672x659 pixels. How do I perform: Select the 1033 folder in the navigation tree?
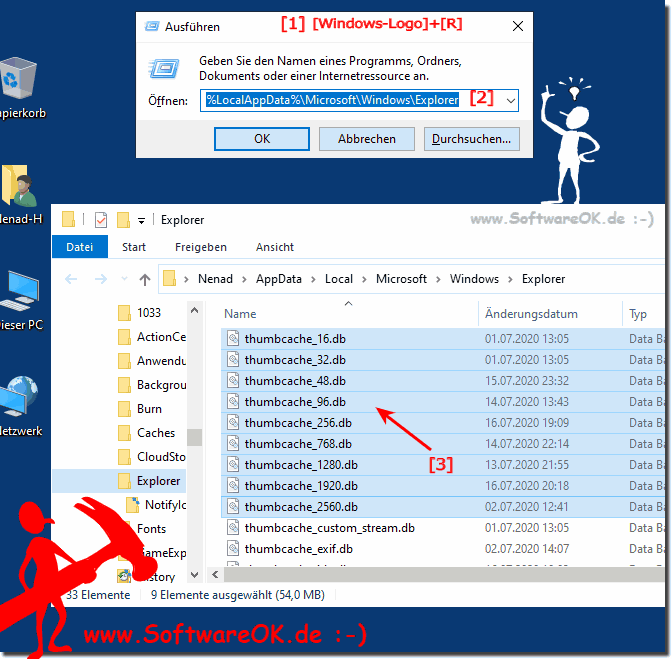click(138, 313)
